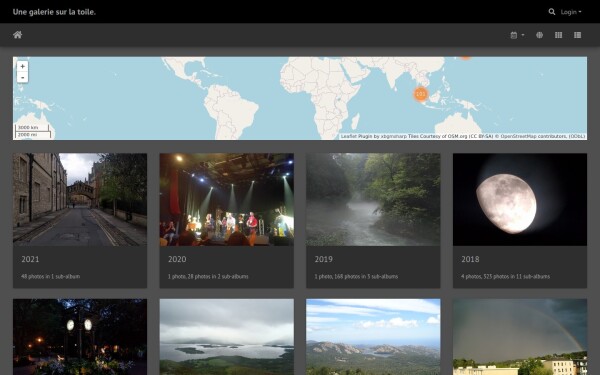
Task: Open the calendar view dropdown
Action: [x=517, y=35]
